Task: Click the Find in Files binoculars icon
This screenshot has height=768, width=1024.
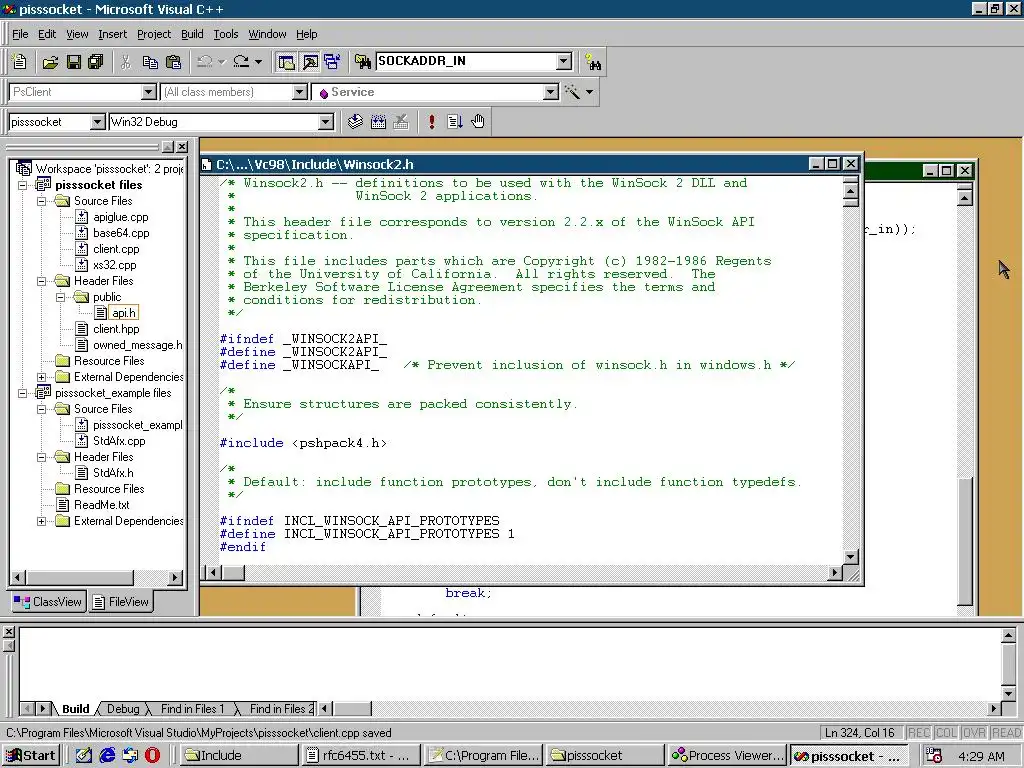Action: coord(363,62)
